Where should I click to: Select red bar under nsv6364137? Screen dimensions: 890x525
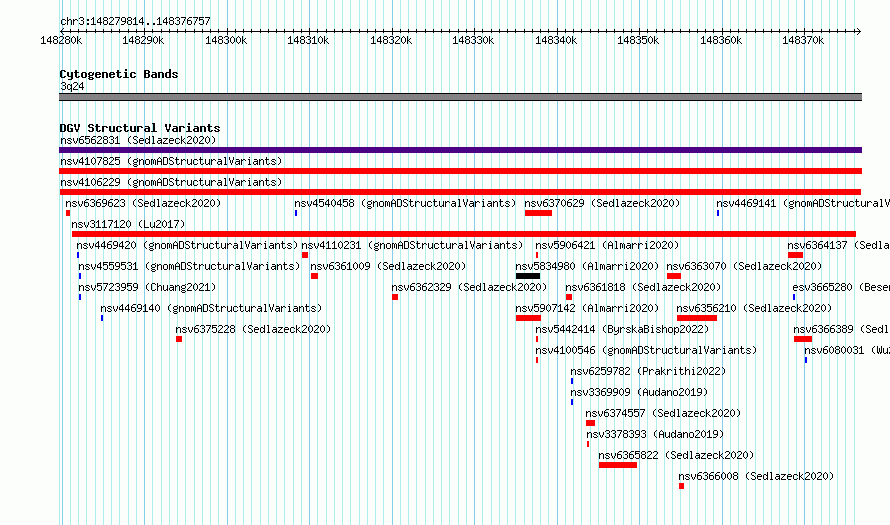(x=795, y=255)
